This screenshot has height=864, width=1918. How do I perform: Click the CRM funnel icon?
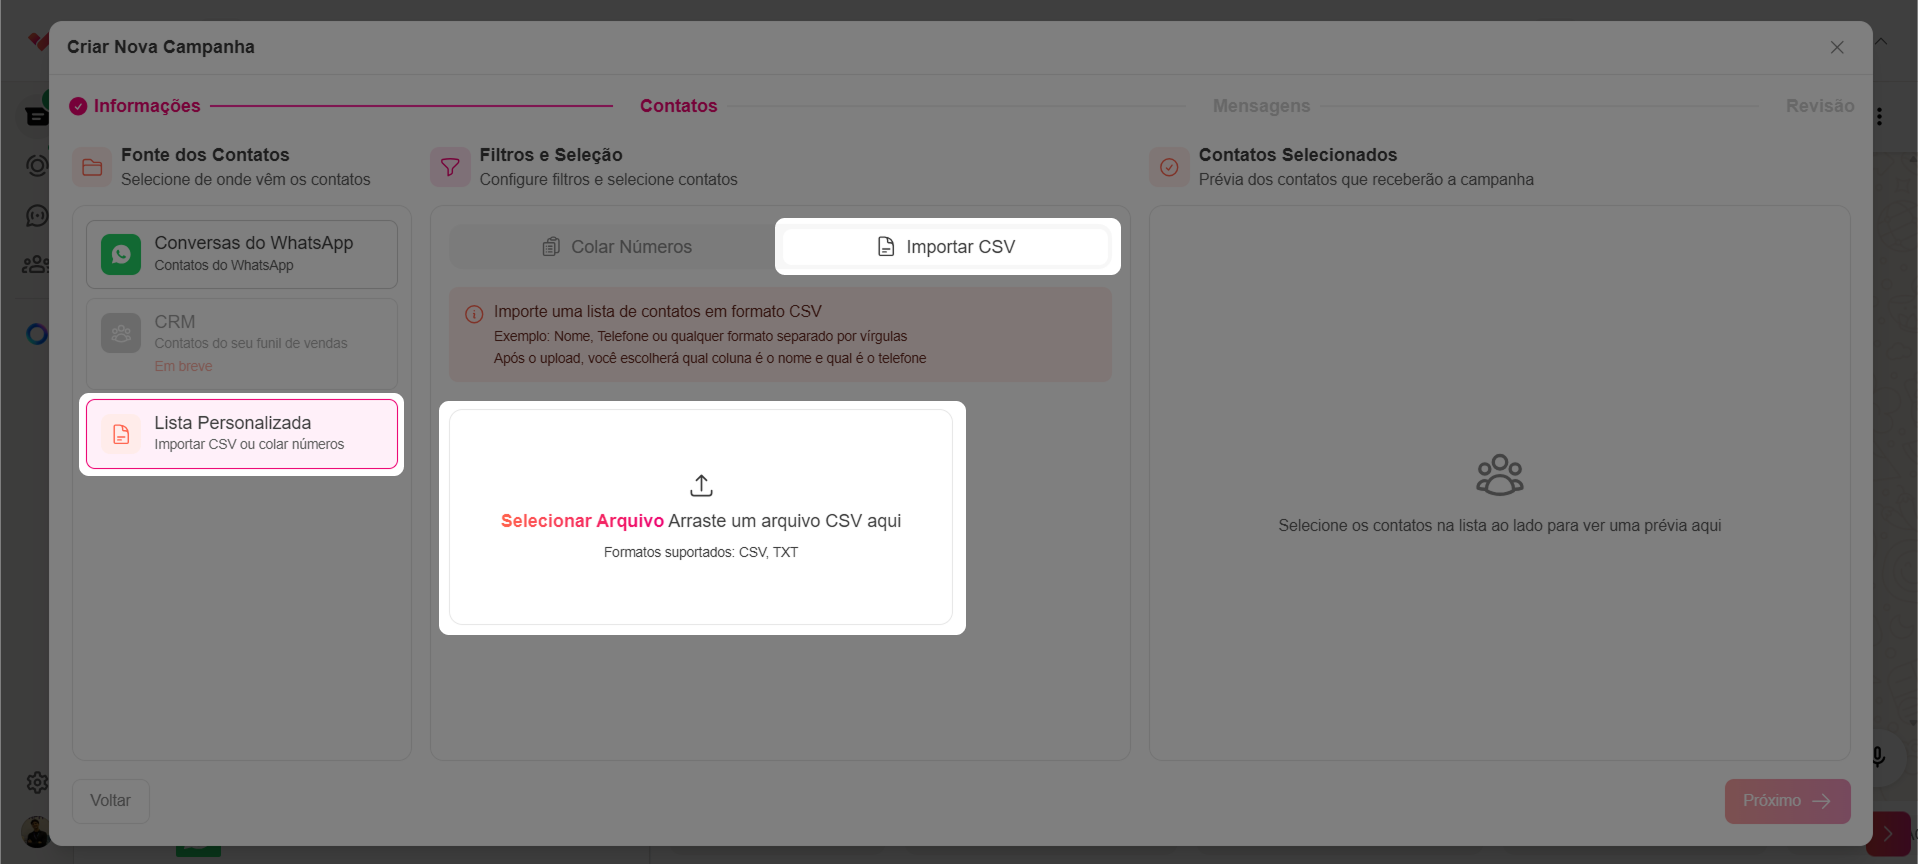tap(121, 333)
